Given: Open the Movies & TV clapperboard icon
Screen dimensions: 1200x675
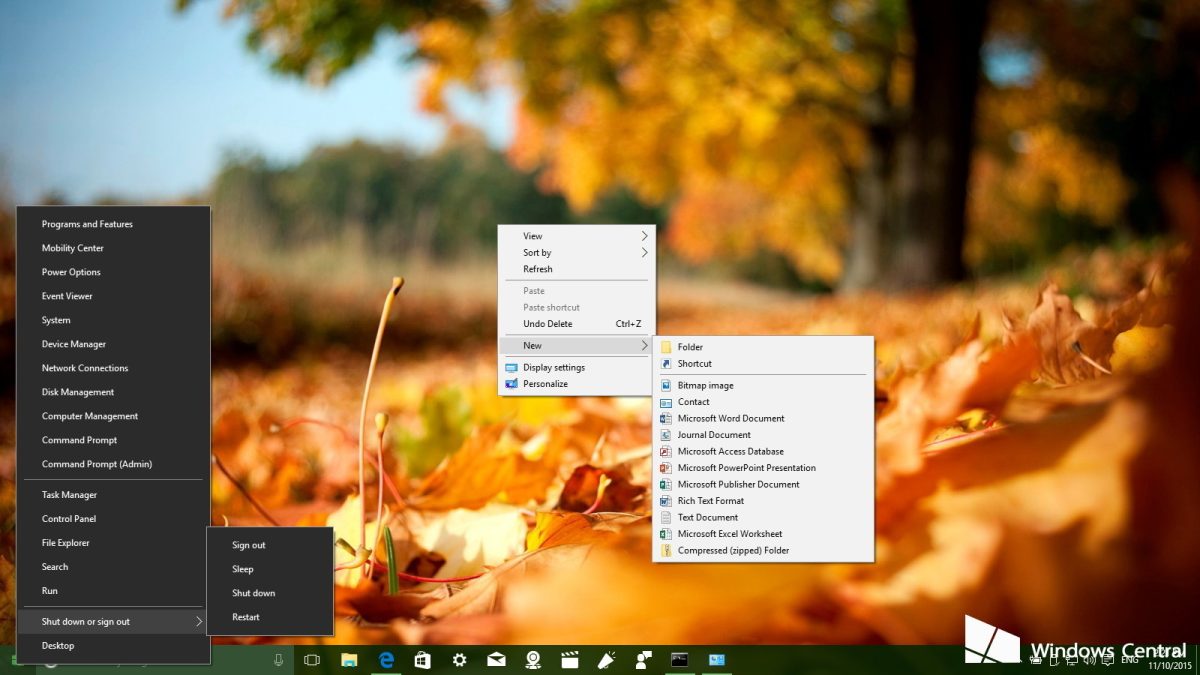Looking at the screenshot, I should coord(570,660).
